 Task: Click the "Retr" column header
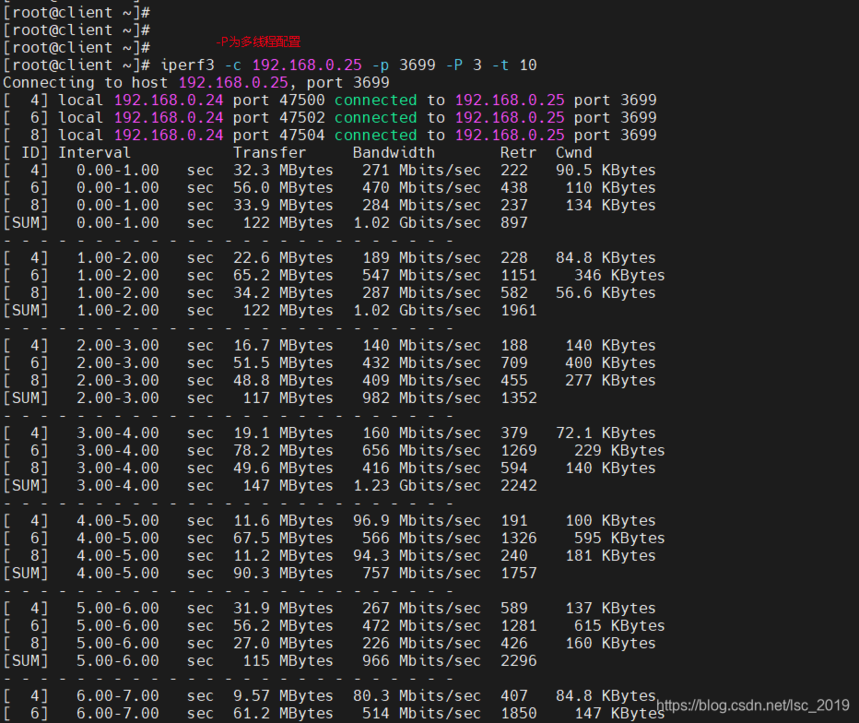[x=518, y=153]
